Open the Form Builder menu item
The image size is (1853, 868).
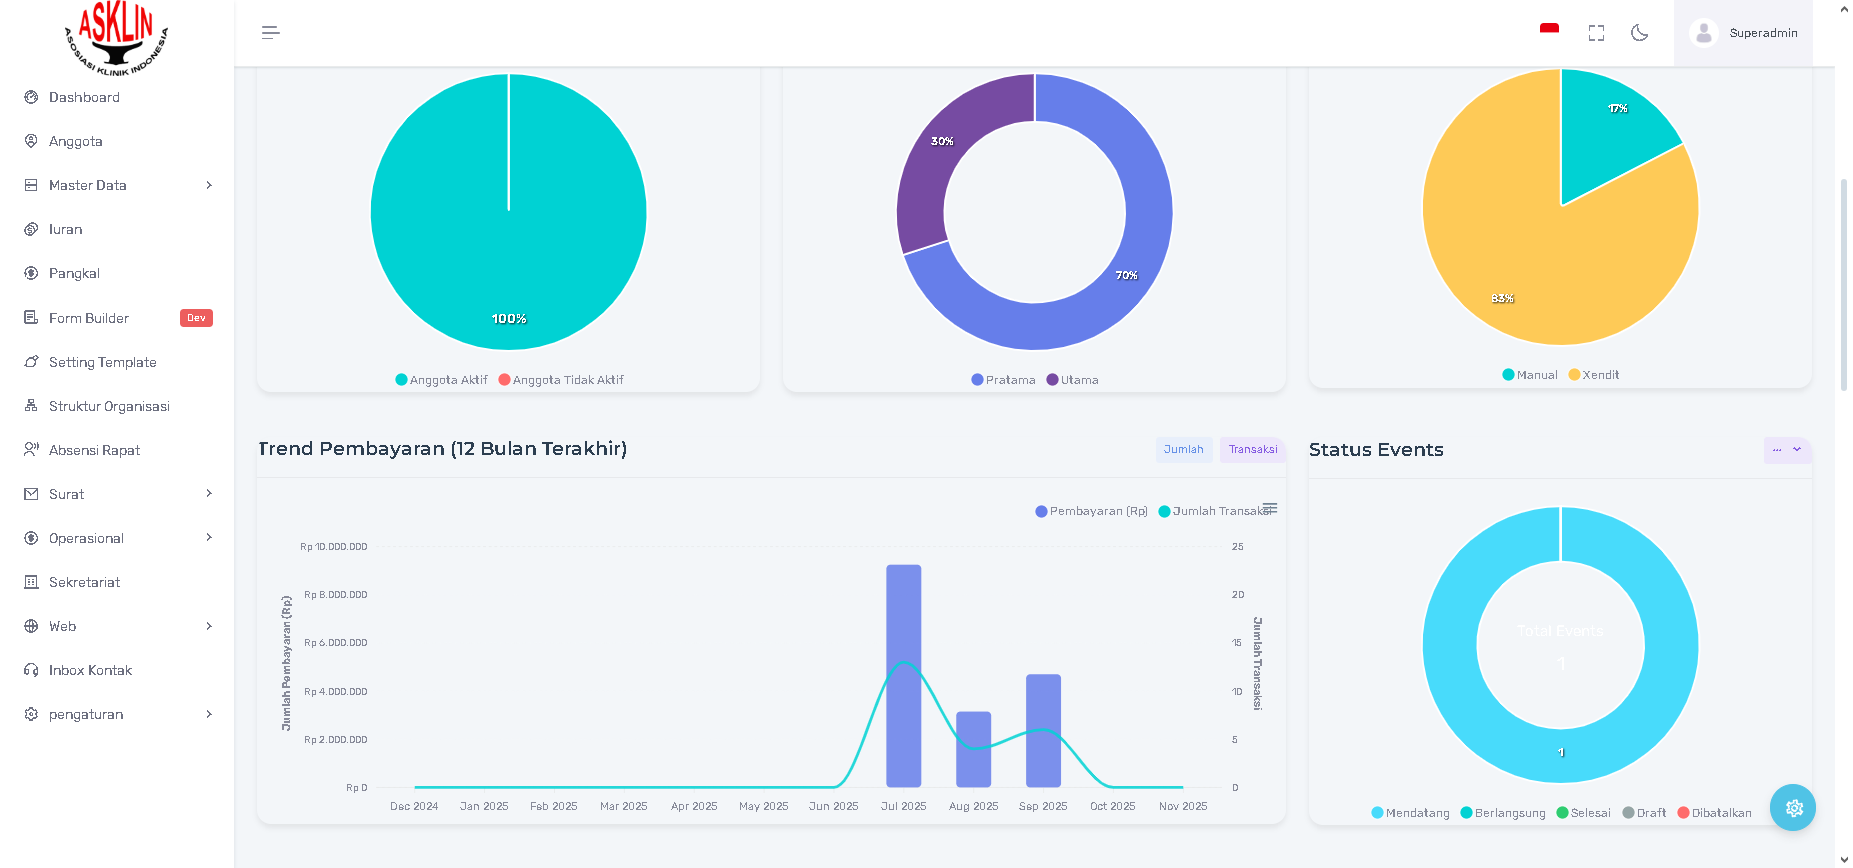89,318
